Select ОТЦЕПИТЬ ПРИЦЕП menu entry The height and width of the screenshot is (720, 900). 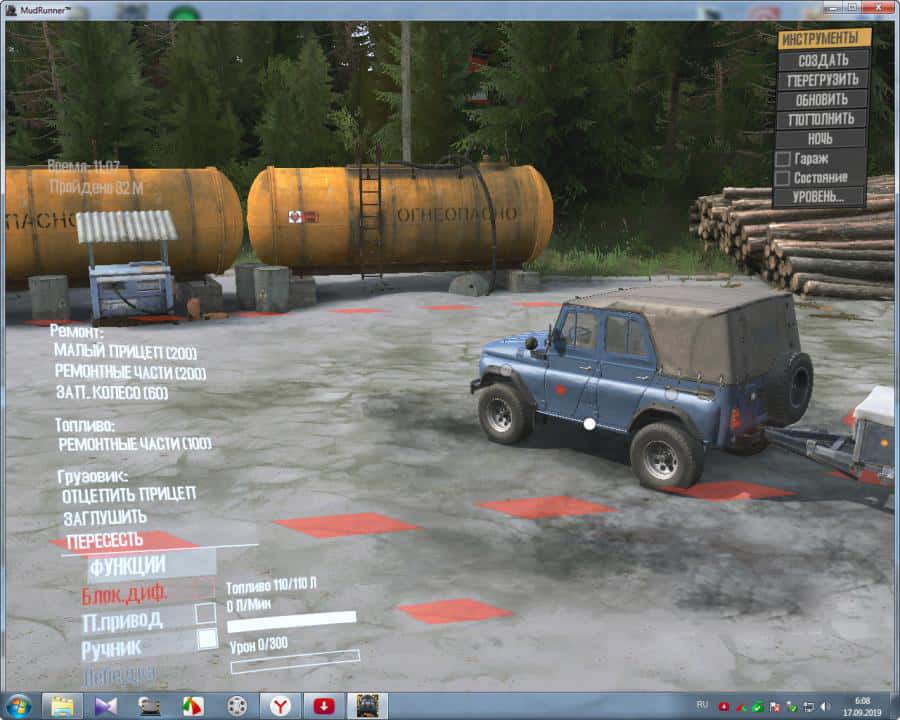(x=129, y=494)
